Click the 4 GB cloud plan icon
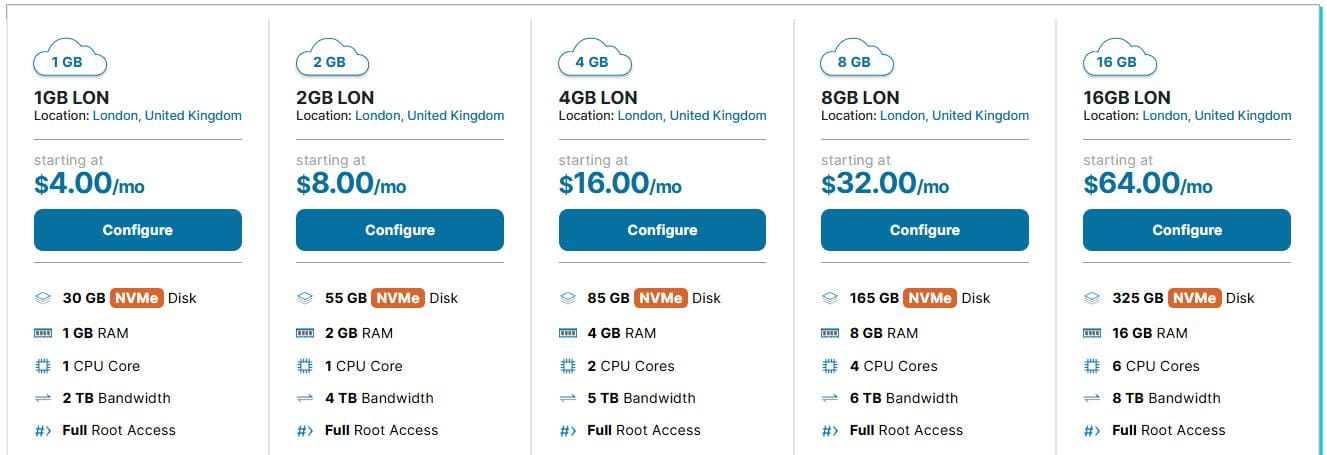Viewport: 1327px width, 455px height. click(594, 60)
